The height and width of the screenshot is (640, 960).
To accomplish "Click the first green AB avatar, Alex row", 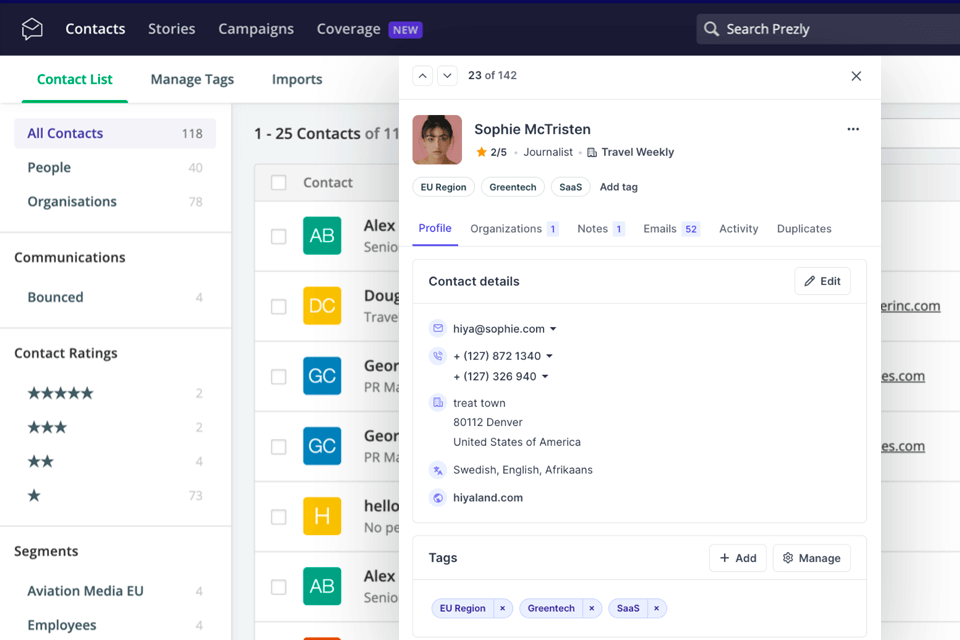I will 322,236.
